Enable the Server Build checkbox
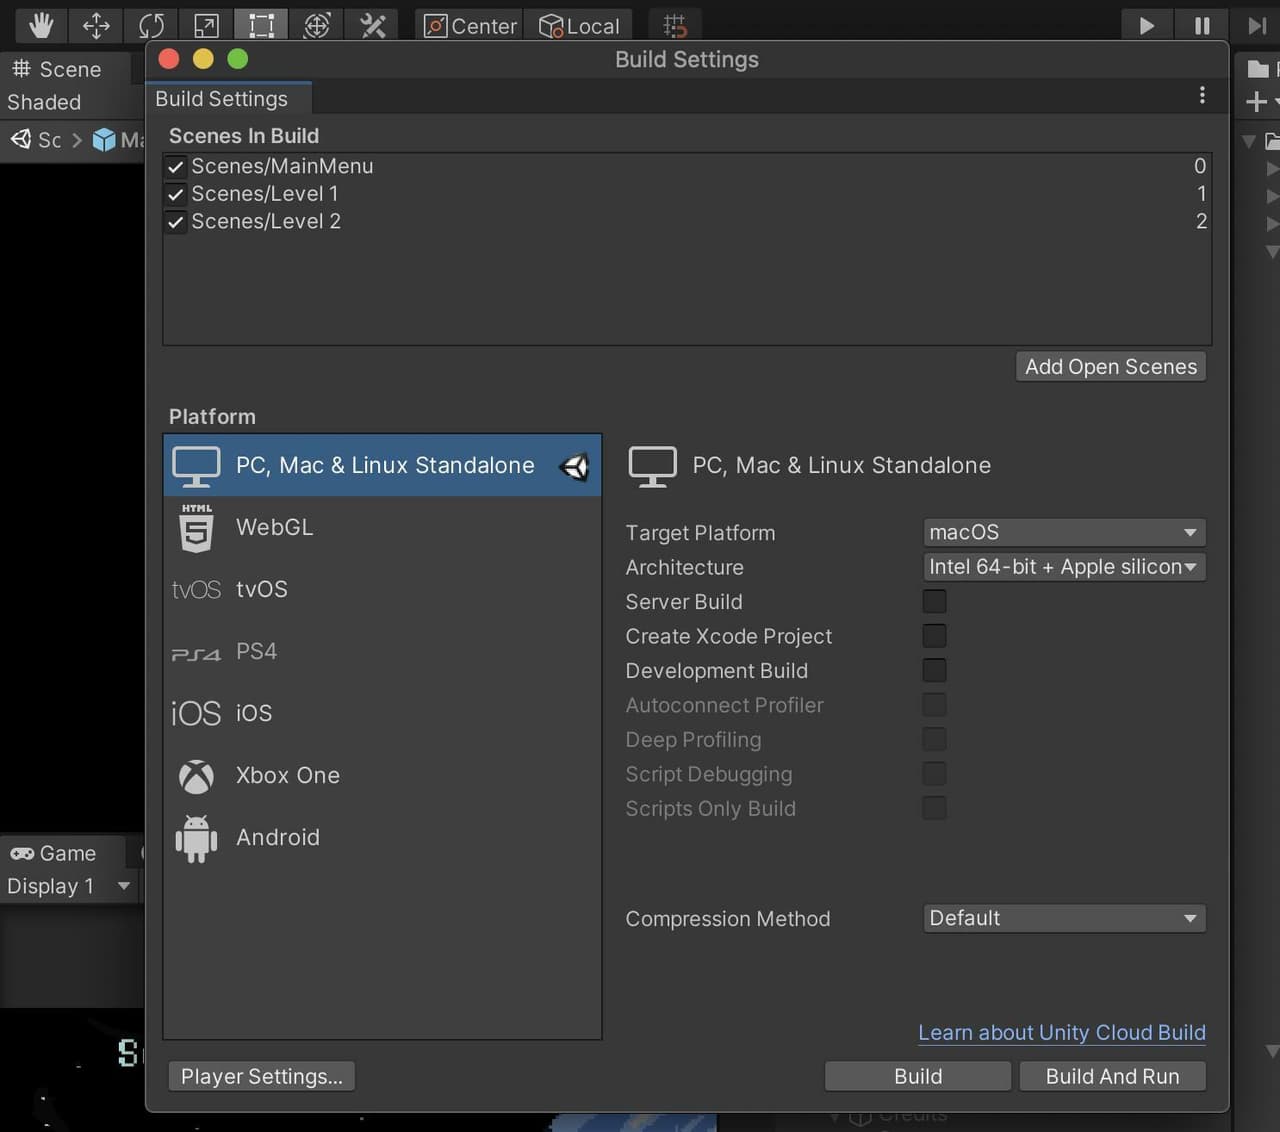The width and height of the screenshot is (1280, 1132). [x=934, y=601]
